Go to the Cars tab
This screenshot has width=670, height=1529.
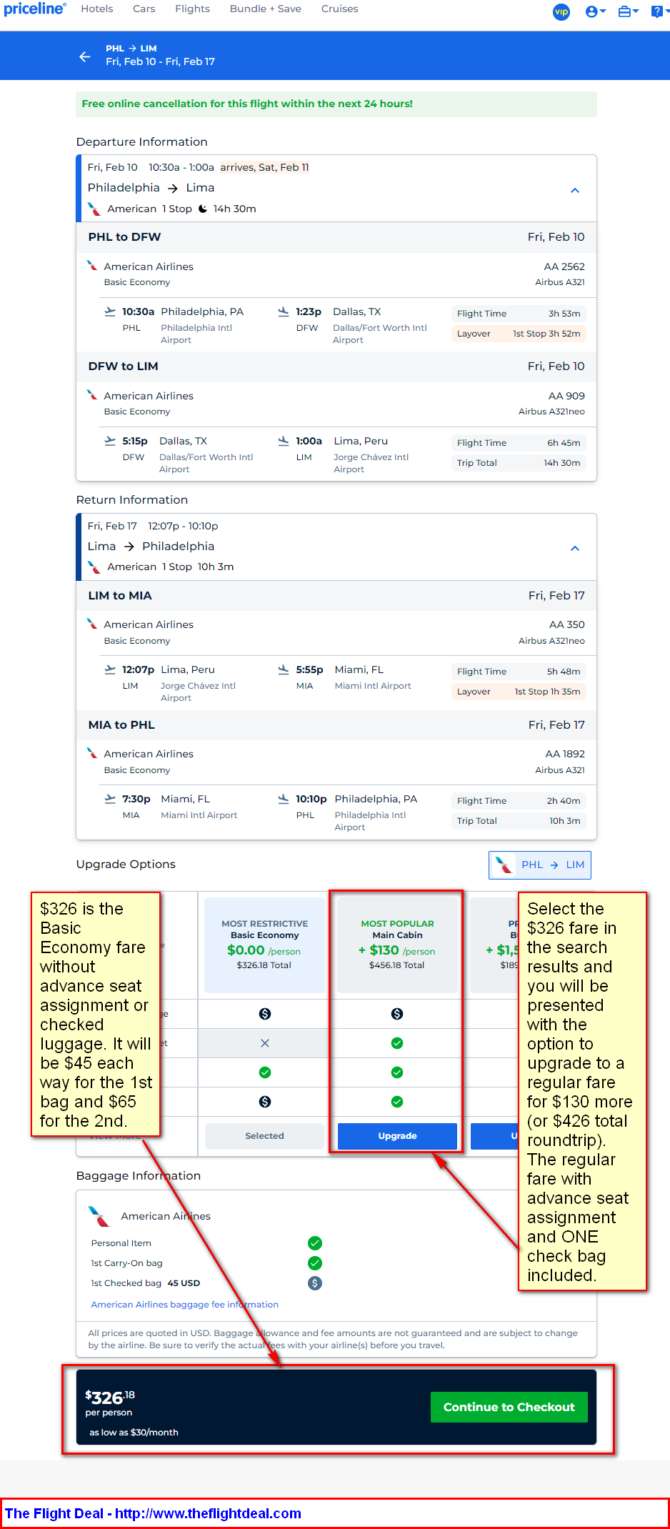144,9
